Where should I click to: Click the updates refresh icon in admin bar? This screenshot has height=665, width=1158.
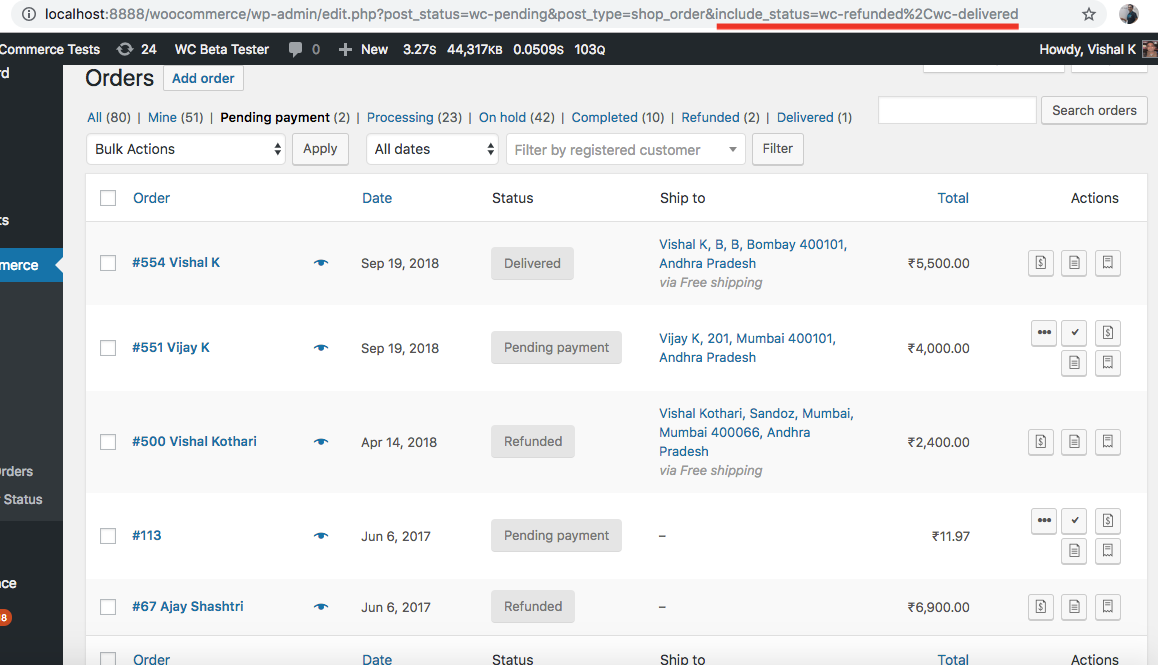125,49
